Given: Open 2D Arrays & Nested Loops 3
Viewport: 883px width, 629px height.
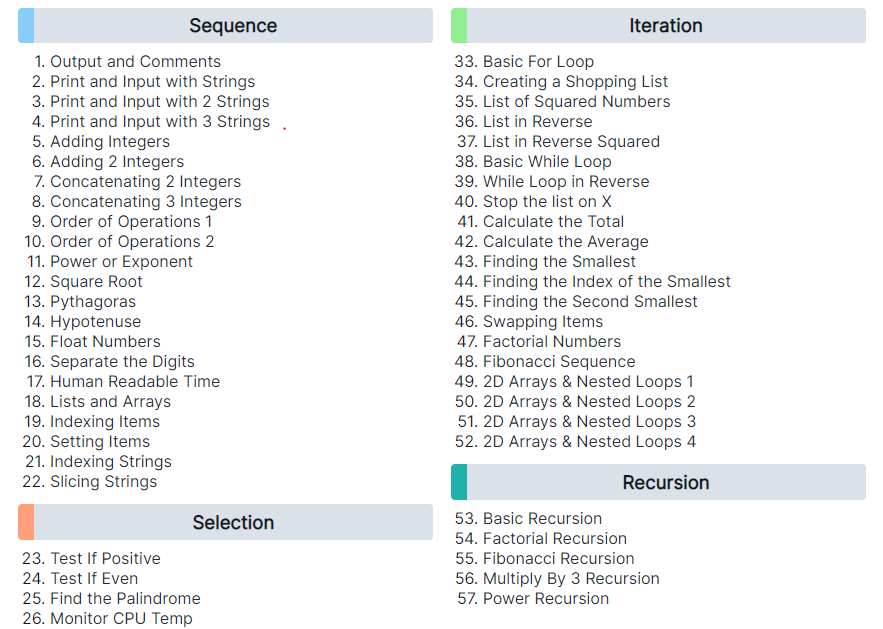Looking at the screenshot, I should (x=589, y=422).
